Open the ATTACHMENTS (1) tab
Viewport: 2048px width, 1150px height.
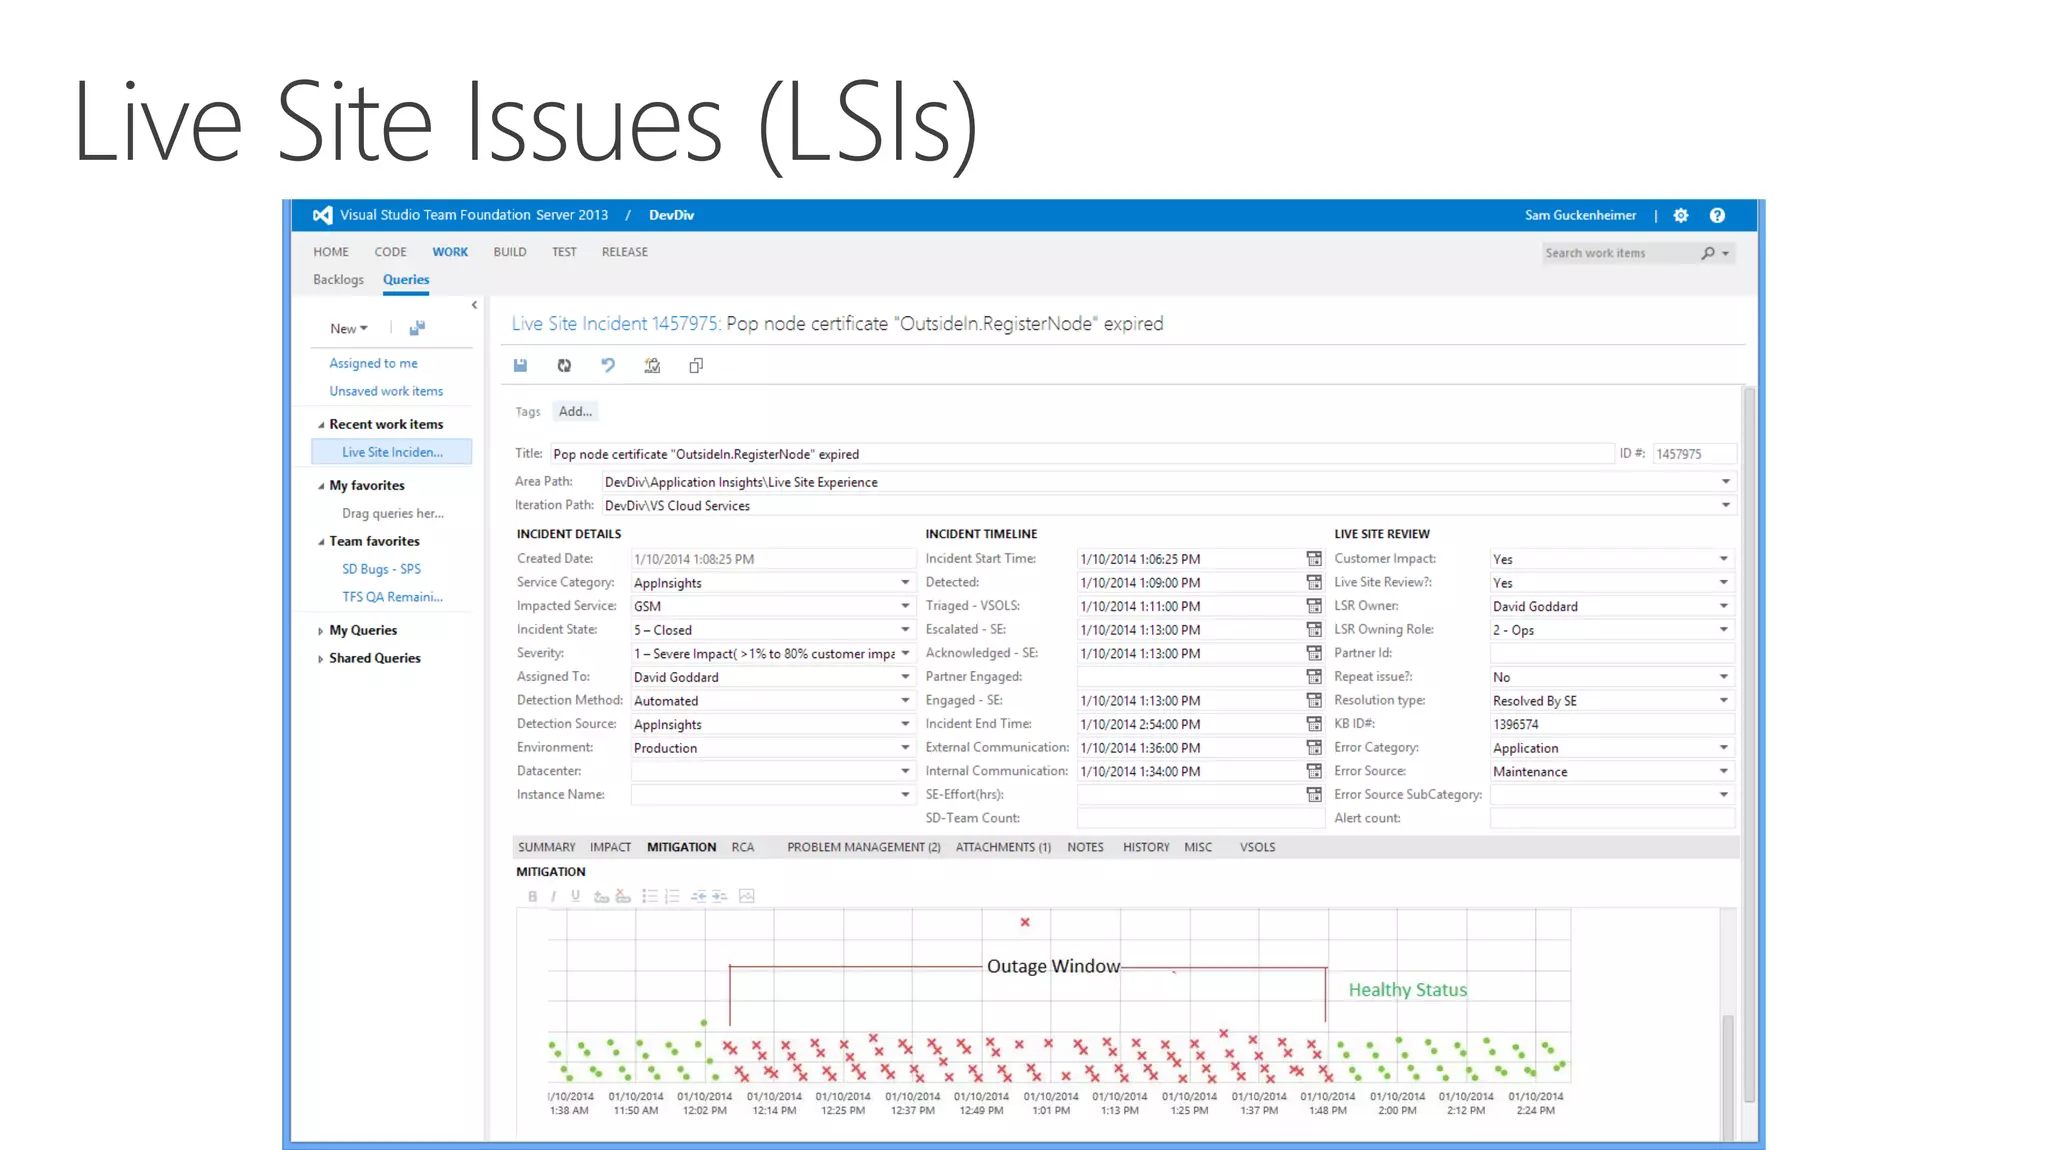coord(1003,847)
